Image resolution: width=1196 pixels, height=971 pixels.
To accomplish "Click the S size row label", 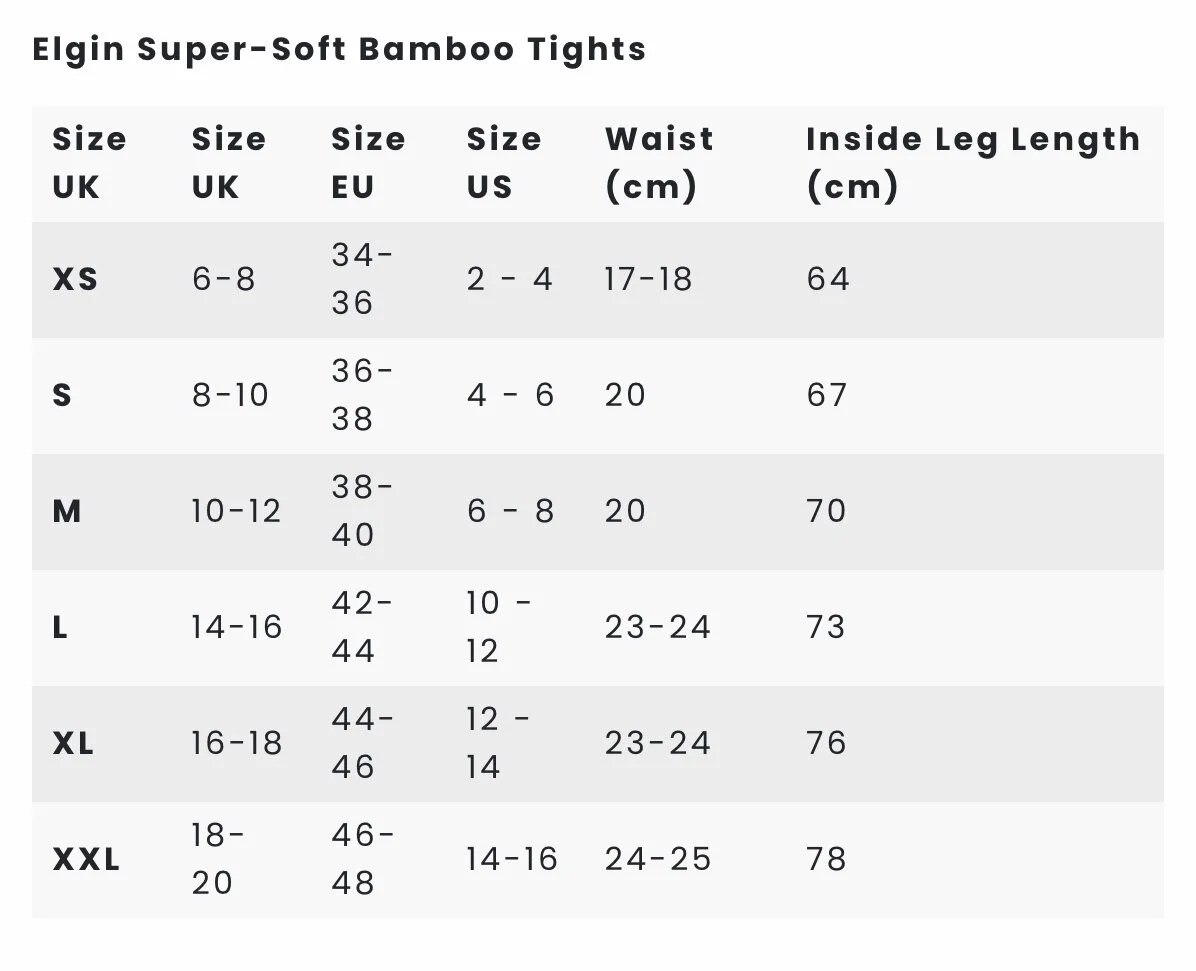I will point(62,395).
